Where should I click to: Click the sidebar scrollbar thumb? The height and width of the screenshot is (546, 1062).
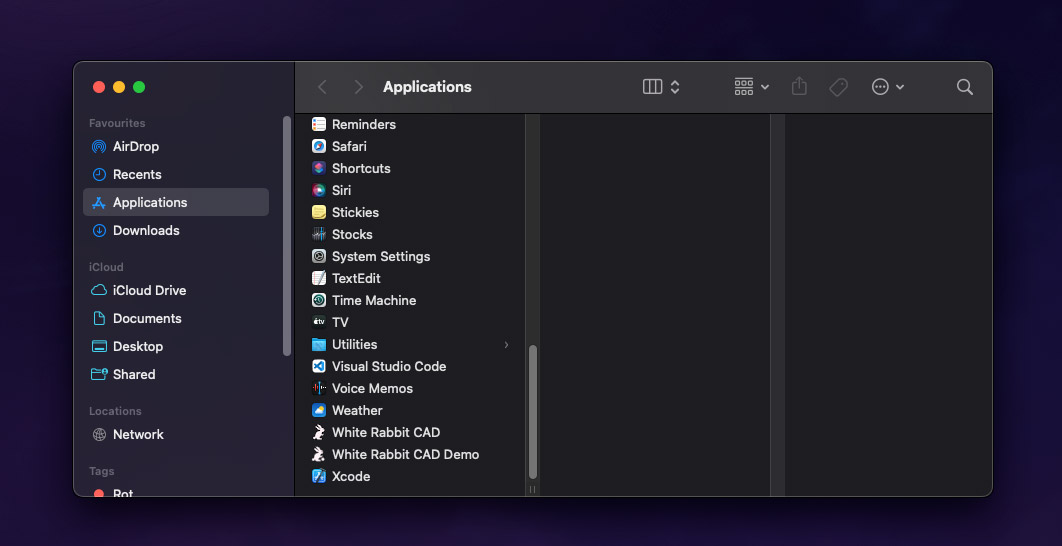coord(287,235)
